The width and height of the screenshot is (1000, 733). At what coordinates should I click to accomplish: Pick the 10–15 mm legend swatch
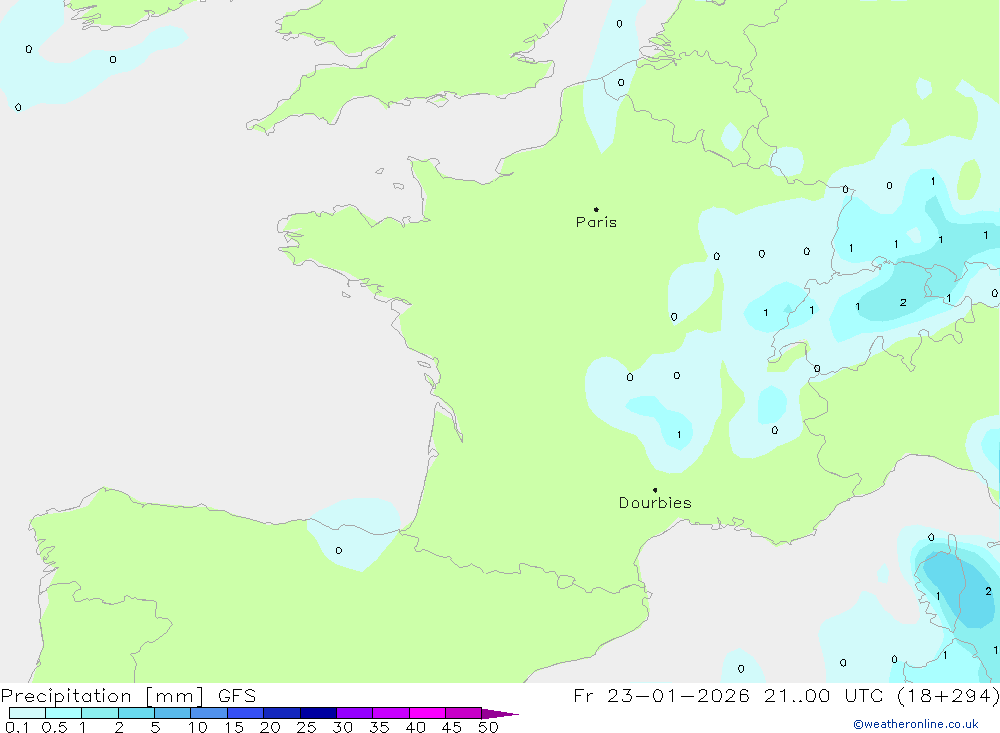[209, 713]
